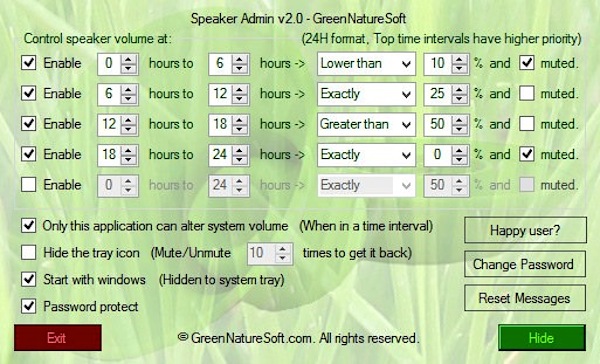Click the green Hide button
600x364 pixels.
point(542,338)
